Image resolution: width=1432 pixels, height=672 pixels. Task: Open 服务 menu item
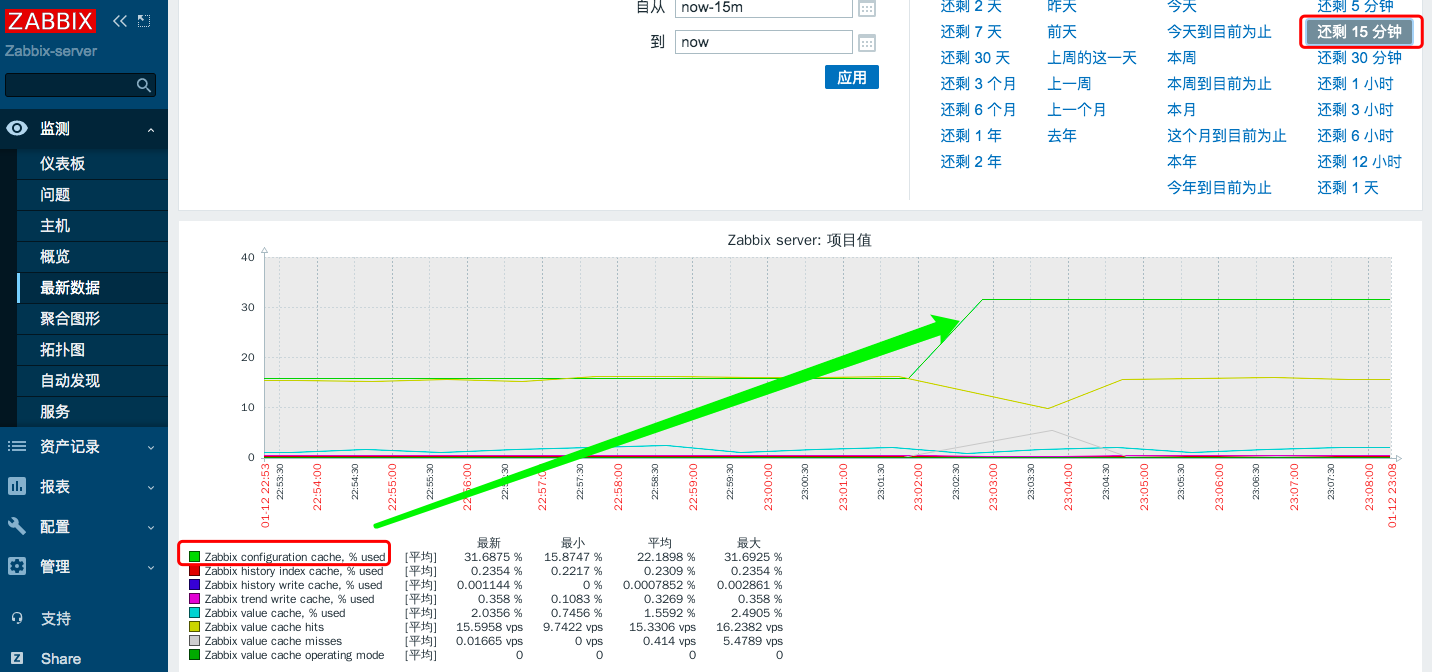pos(55,412)
